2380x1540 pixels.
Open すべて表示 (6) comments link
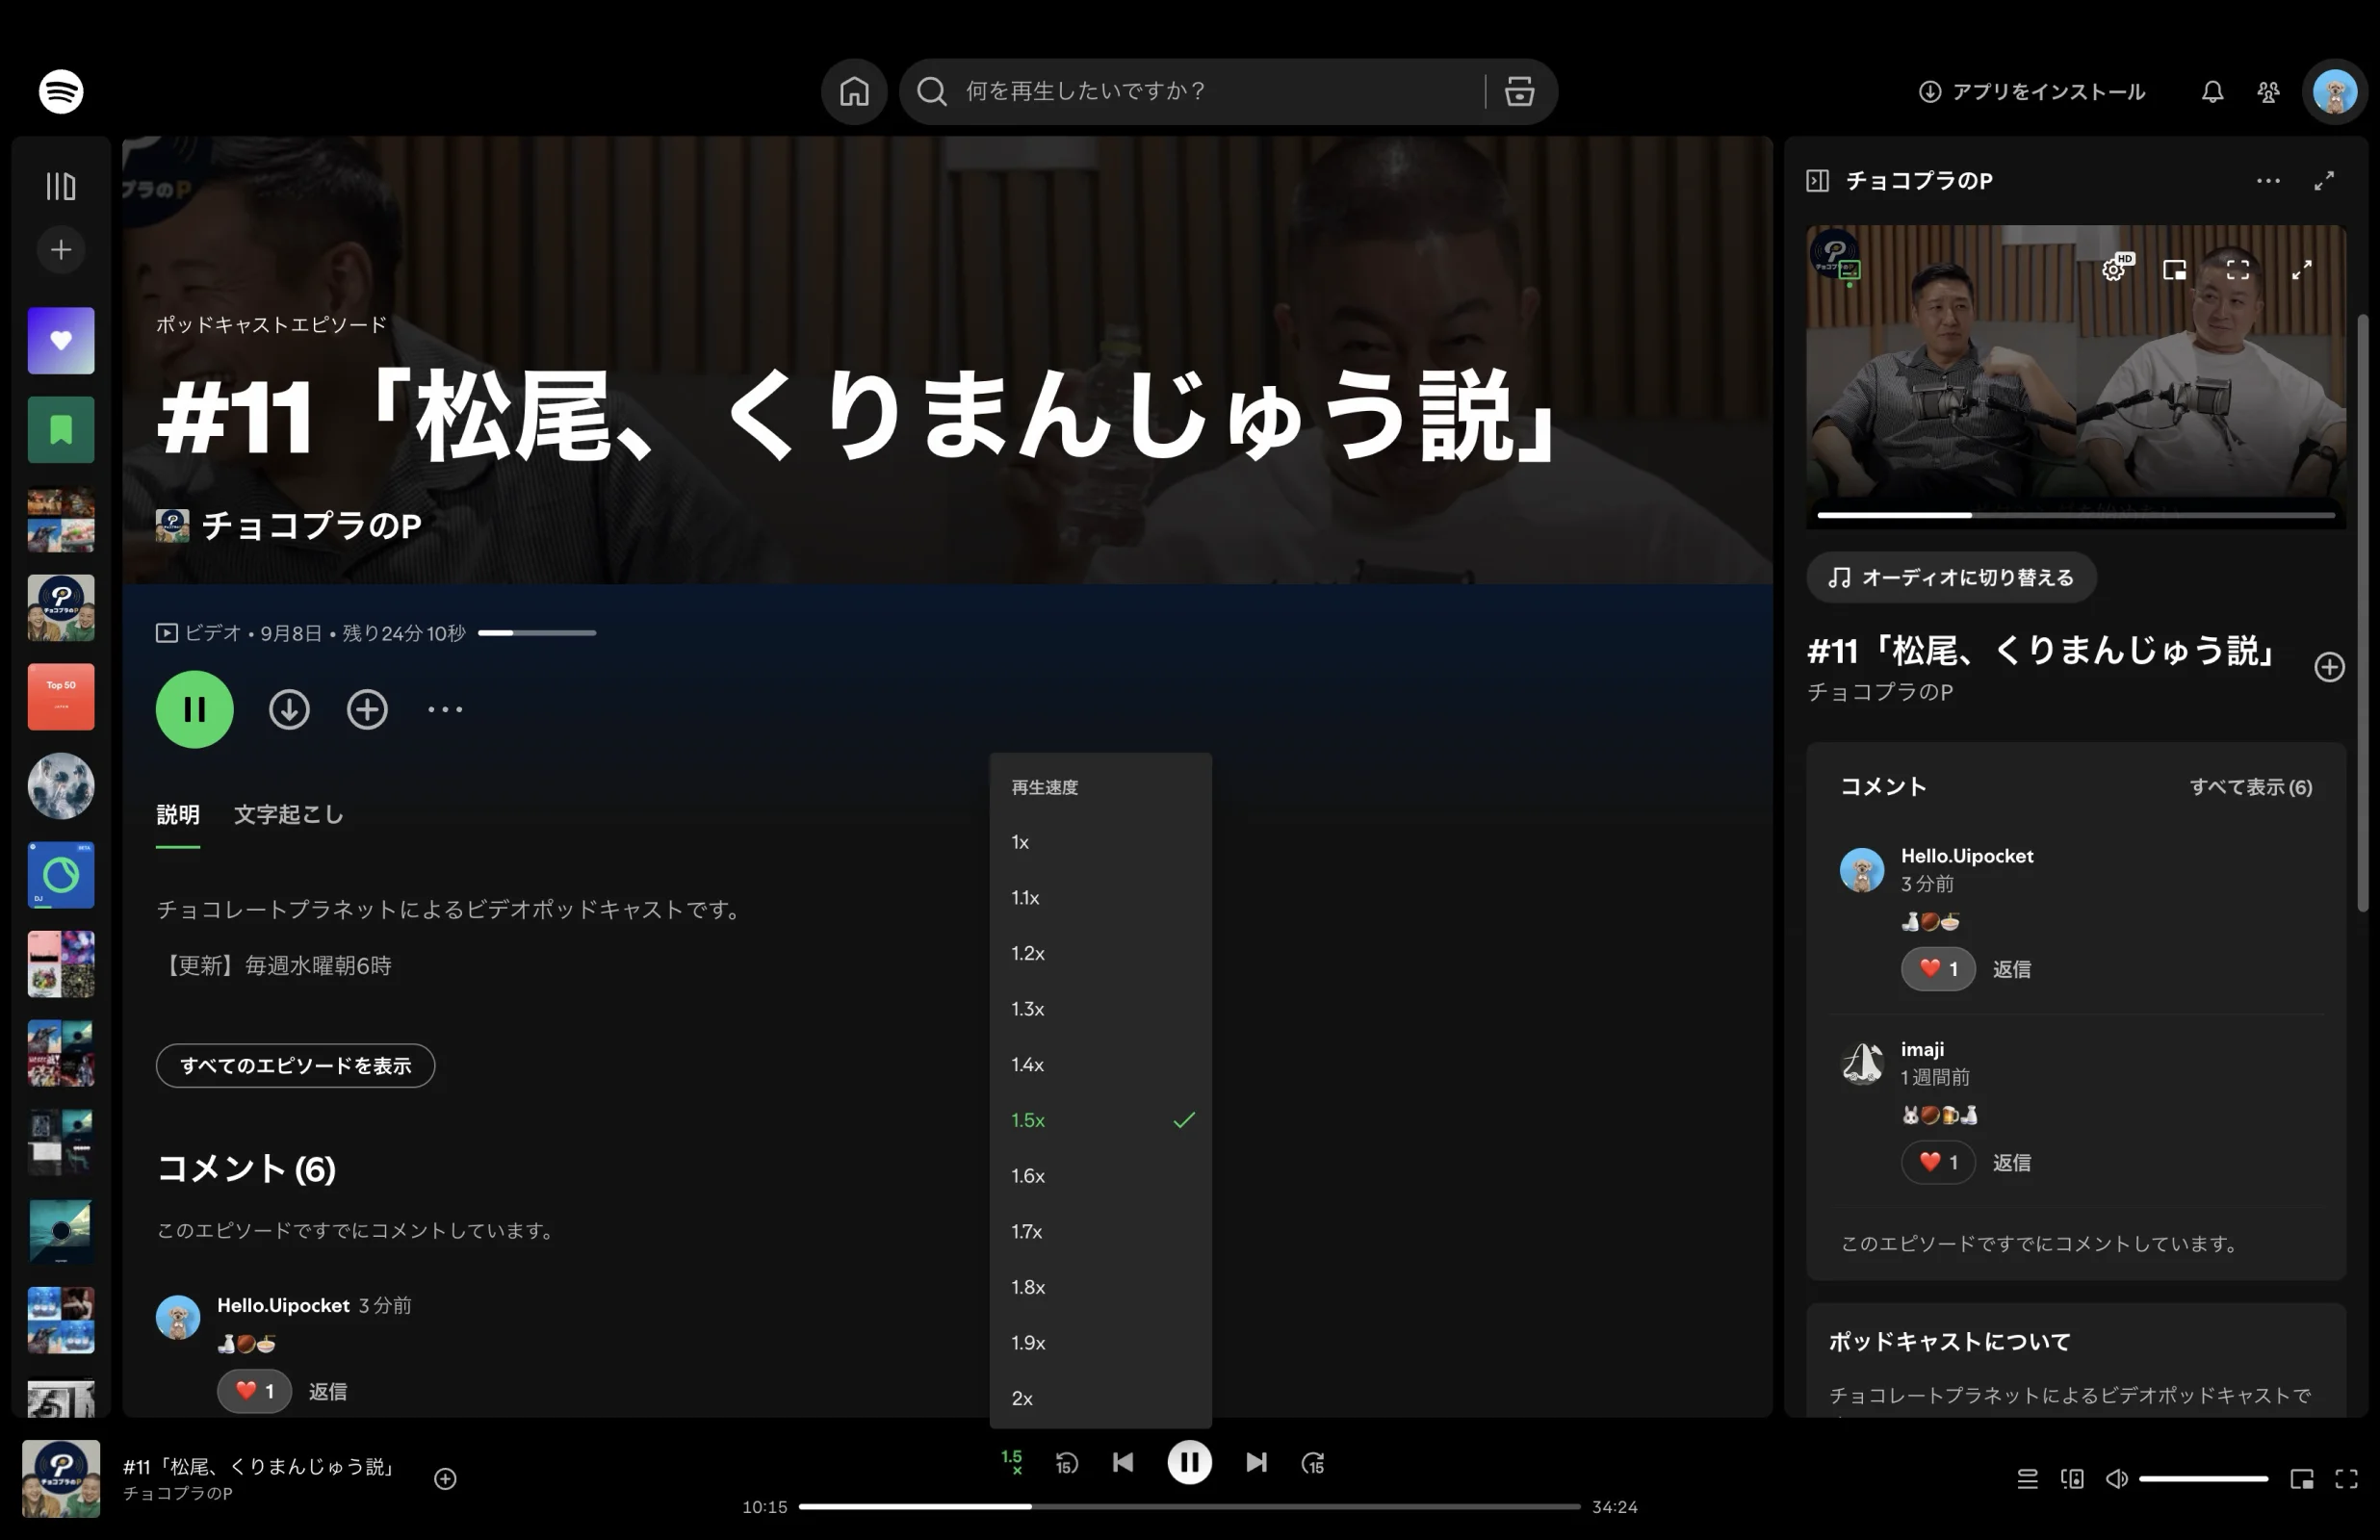2250,787
